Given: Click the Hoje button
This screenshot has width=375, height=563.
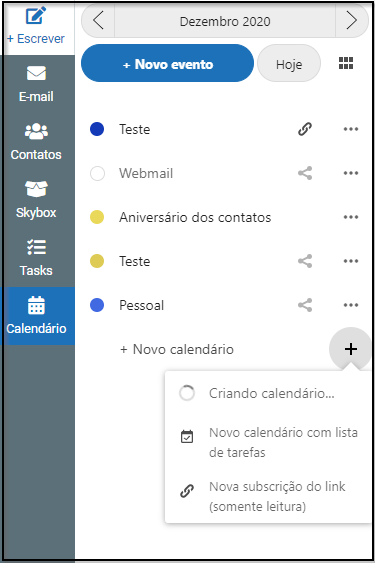Looking at the screenshot, I should coord(289,63).
